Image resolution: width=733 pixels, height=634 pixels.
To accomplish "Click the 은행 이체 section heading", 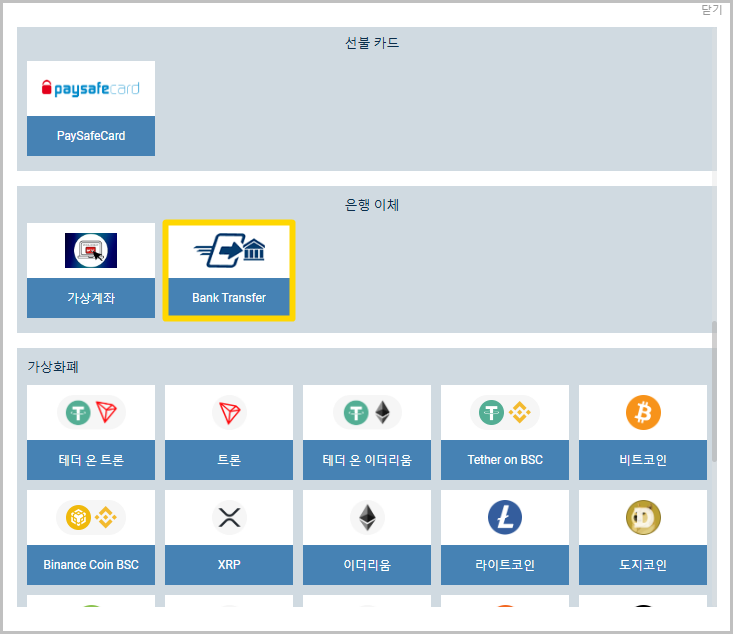I will [x=372, y=205].
